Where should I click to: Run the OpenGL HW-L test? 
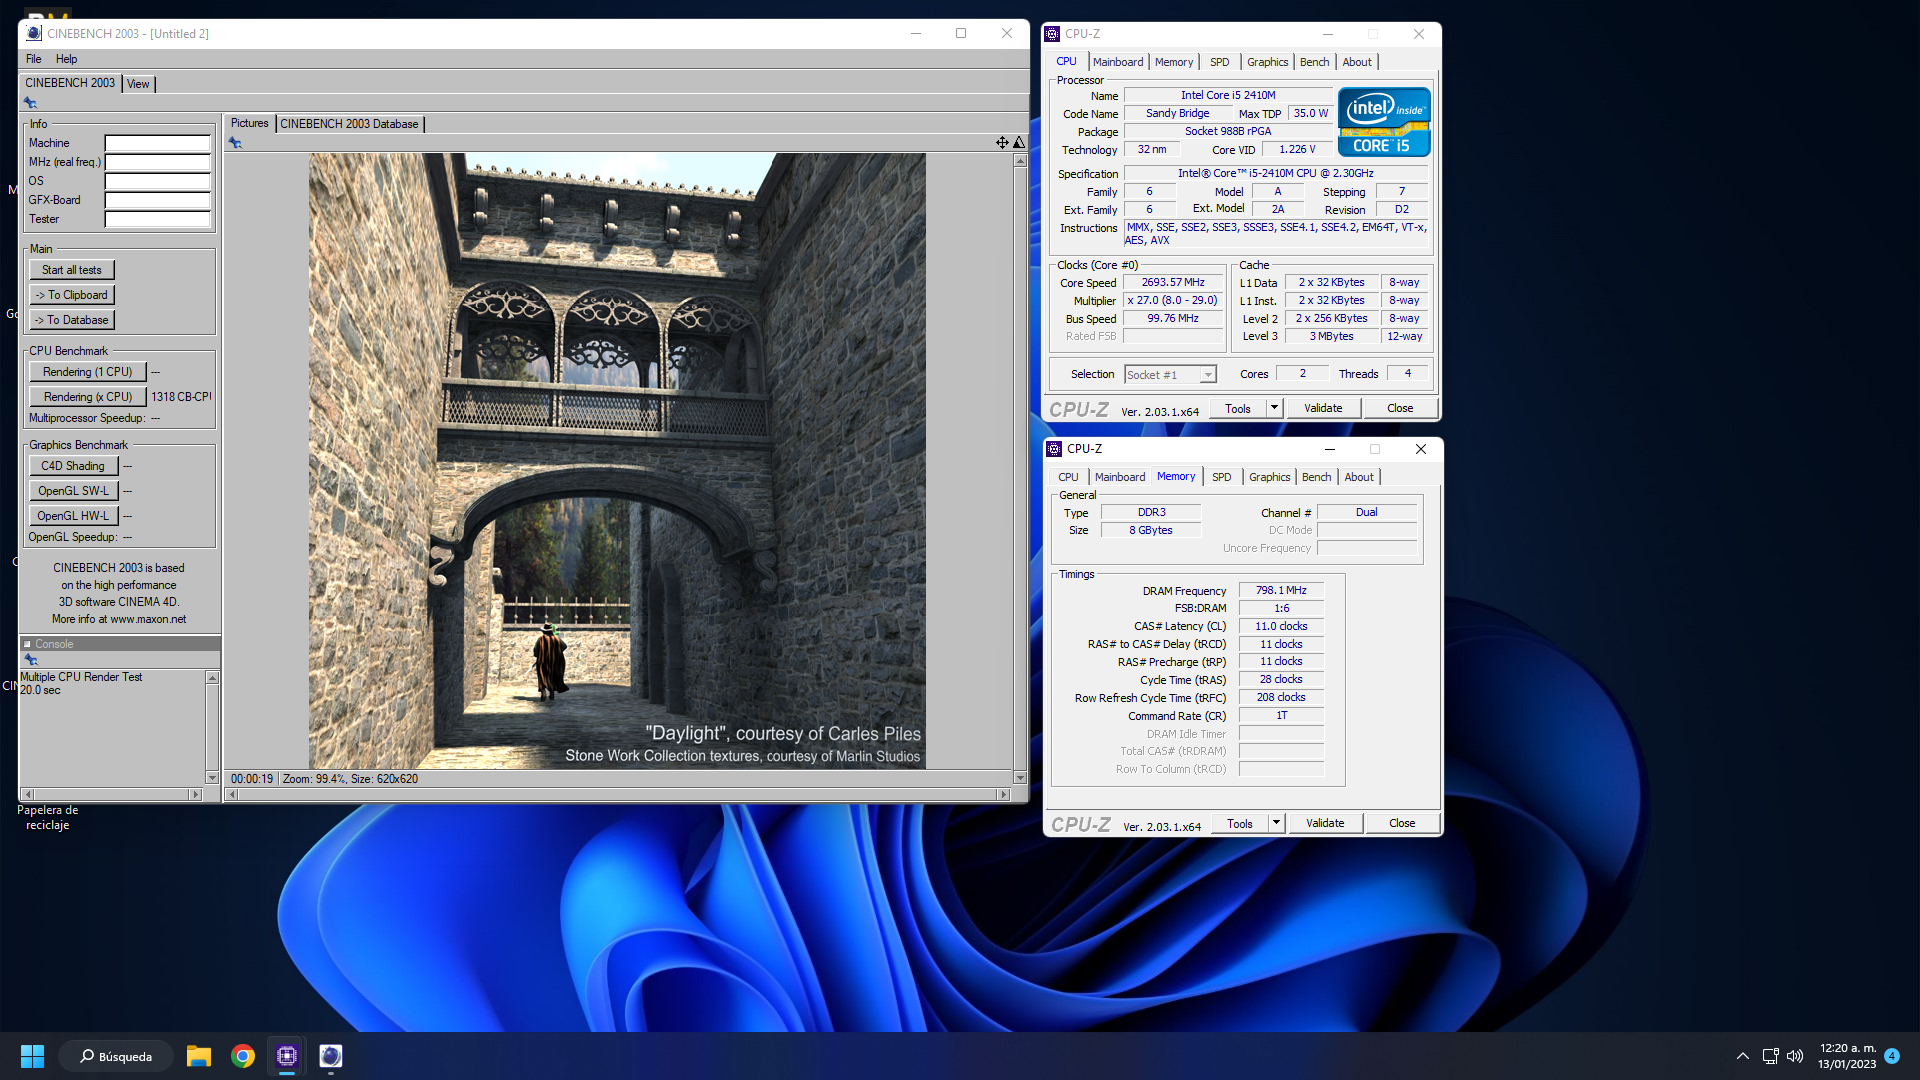[x=73, y=516]
